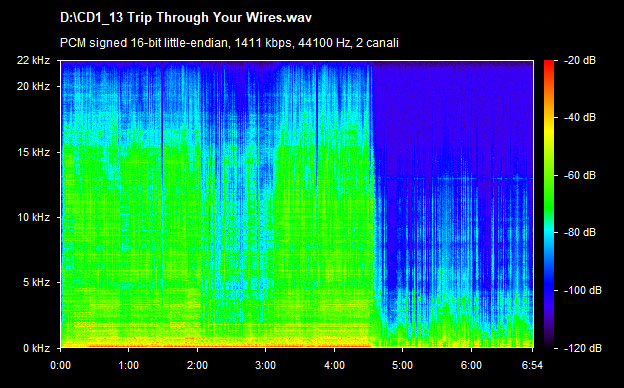Click the file title Trip Through Your Wires.wav

click(x=186, y=18)
